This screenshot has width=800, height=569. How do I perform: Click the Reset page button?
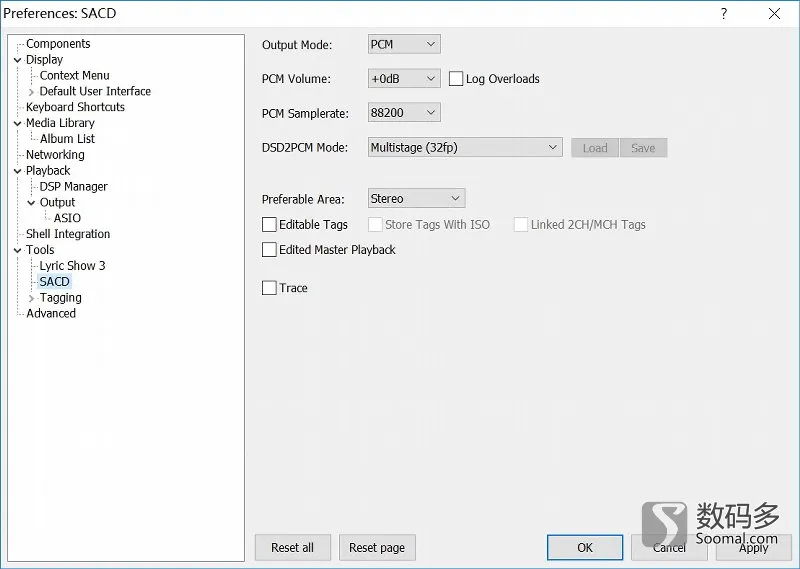[377, 548]
